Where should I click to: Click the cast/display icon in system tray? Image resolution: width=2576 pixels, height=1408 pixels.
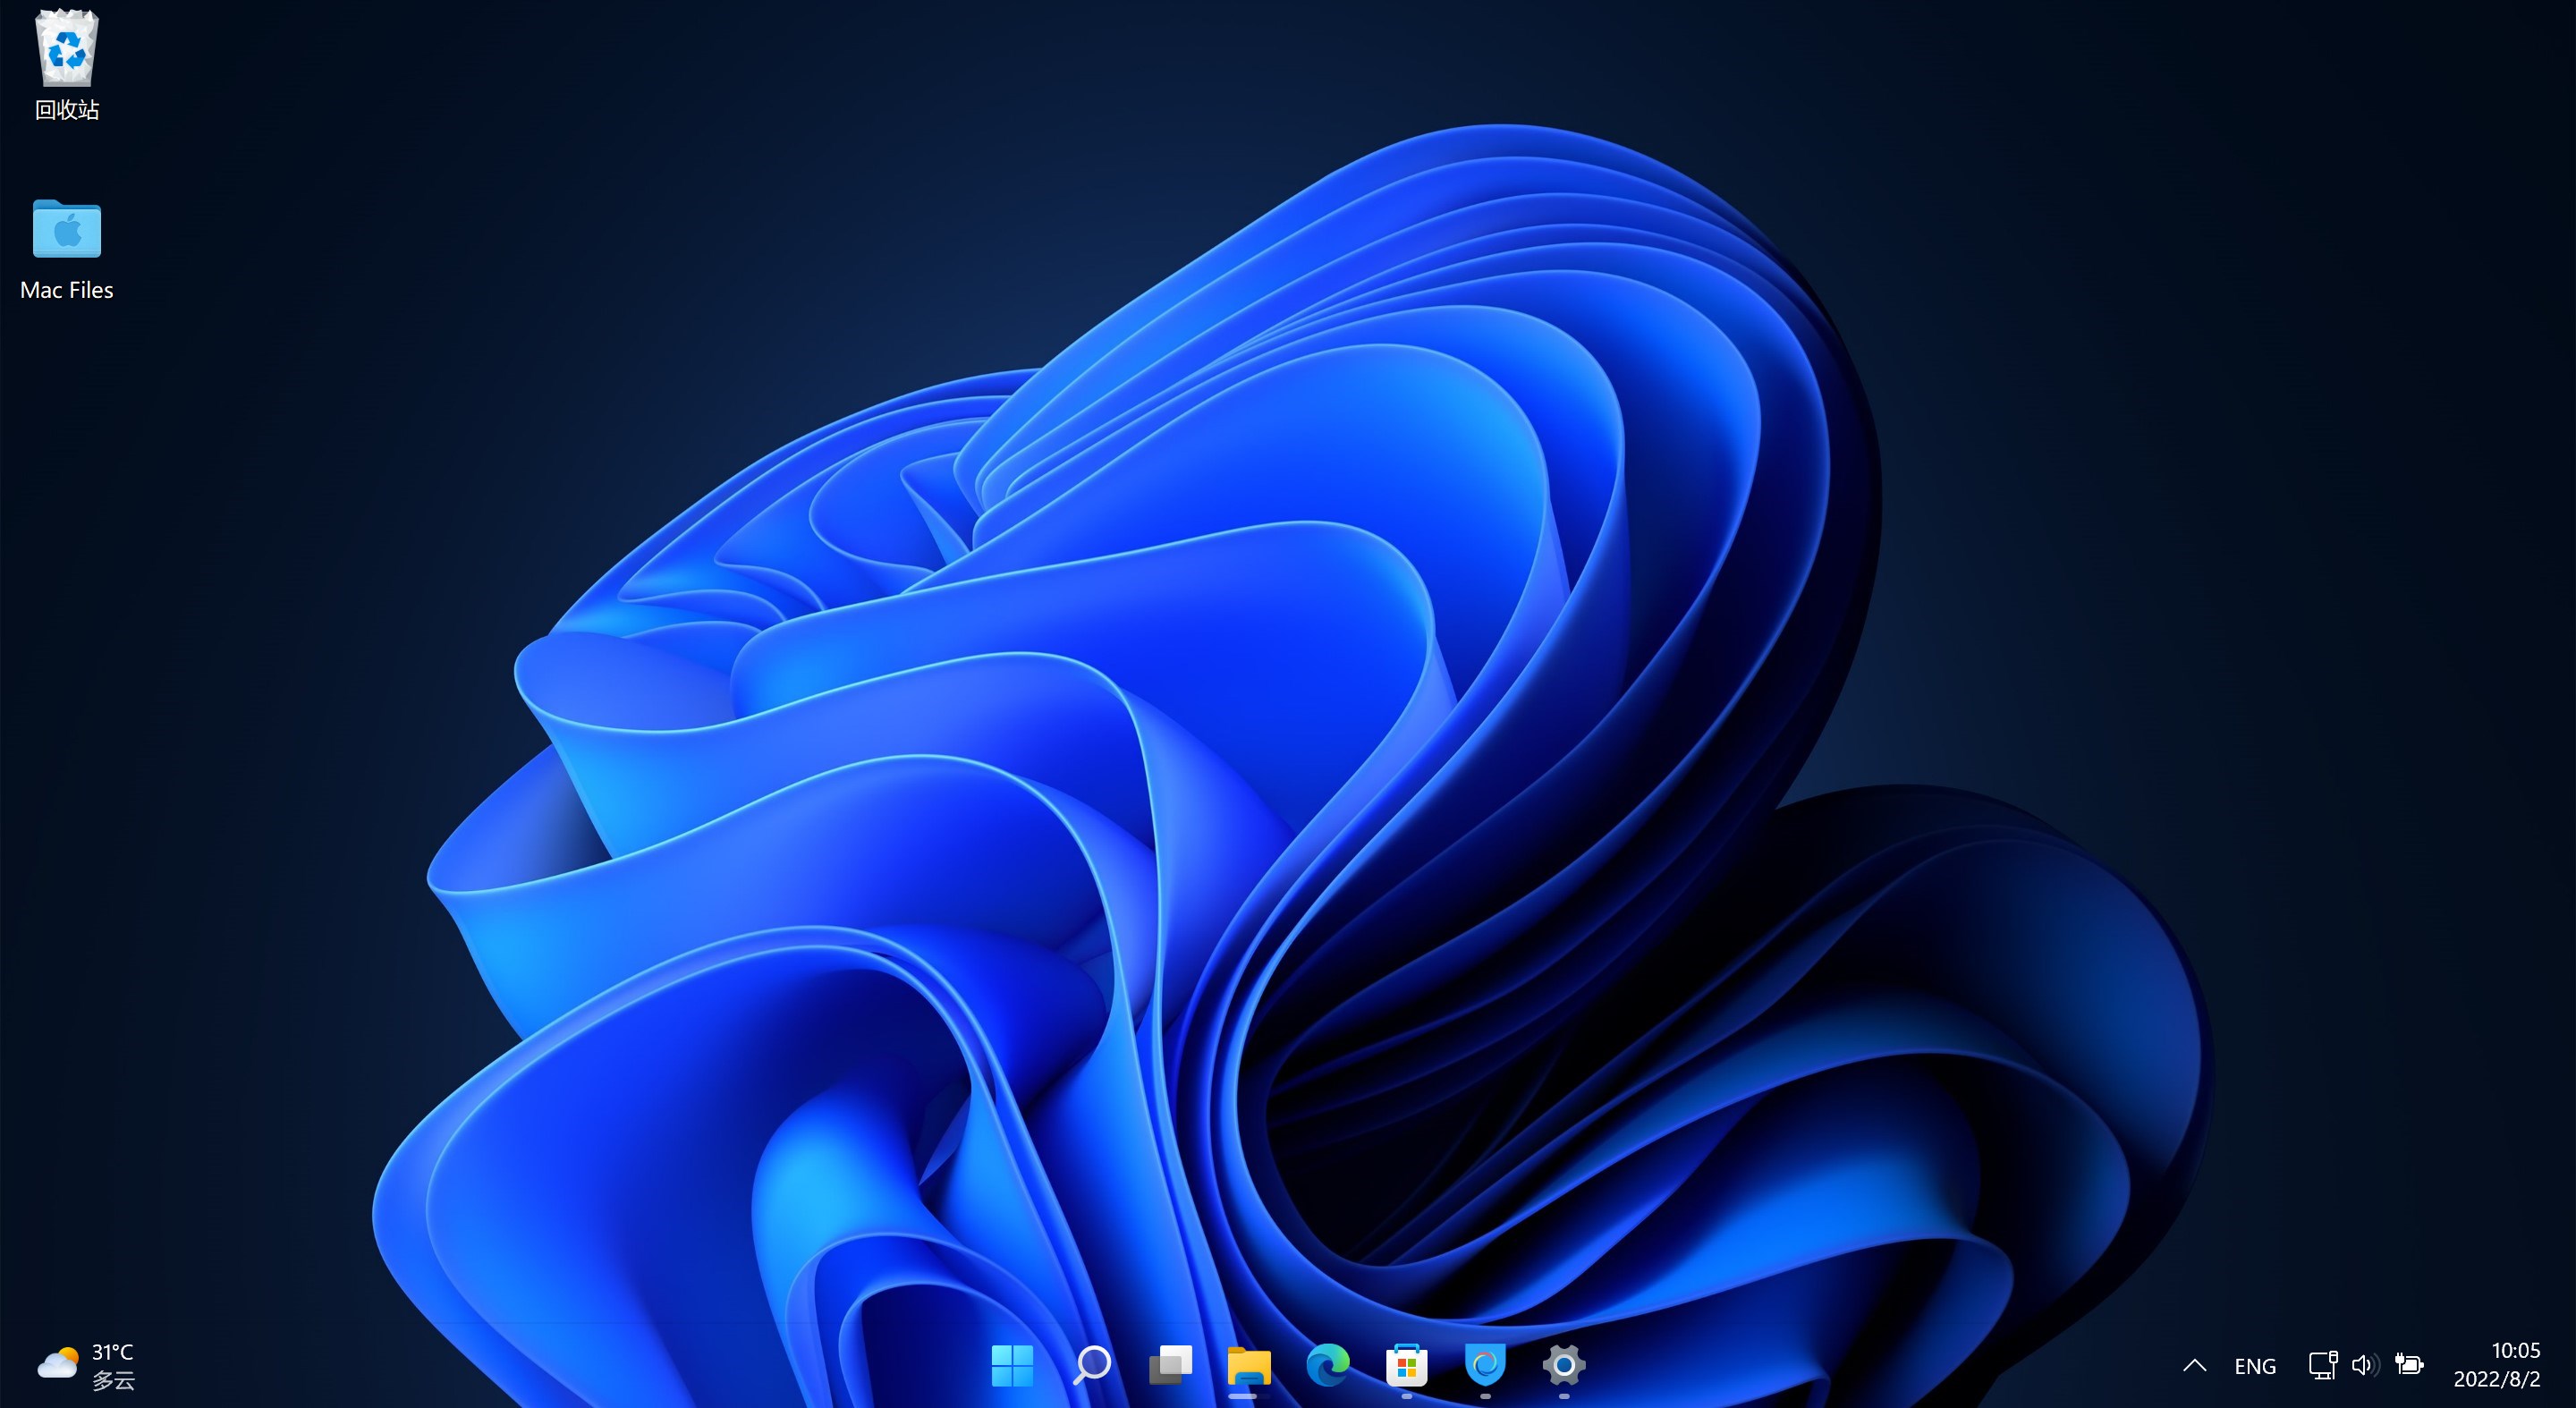coord(2321,1364)
